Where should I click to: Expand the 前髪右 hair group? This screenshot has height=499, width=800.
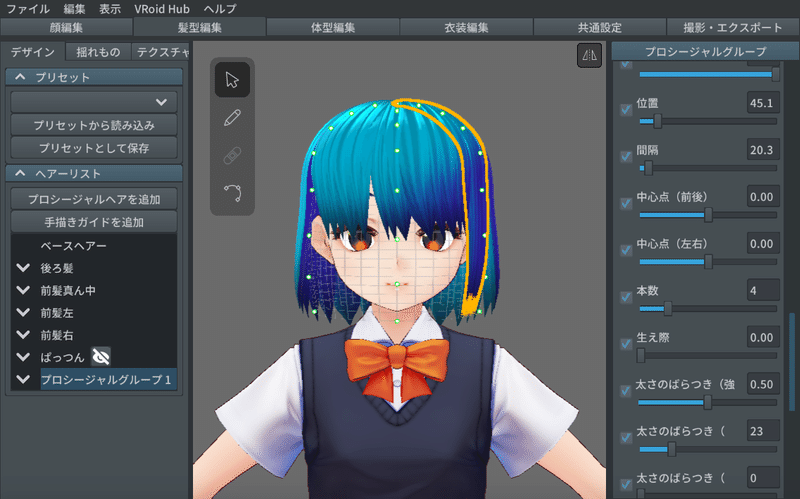click(x=23, y=335)
